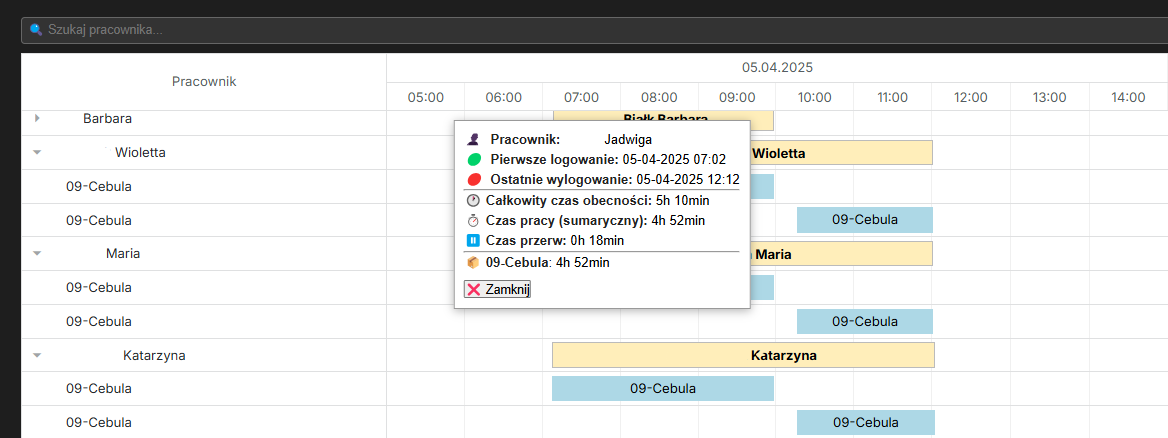Image resolution: width=1168 pixels, height=438 pixels.
Task: Close the popup with Zamknij button
Action: (497, 289)
